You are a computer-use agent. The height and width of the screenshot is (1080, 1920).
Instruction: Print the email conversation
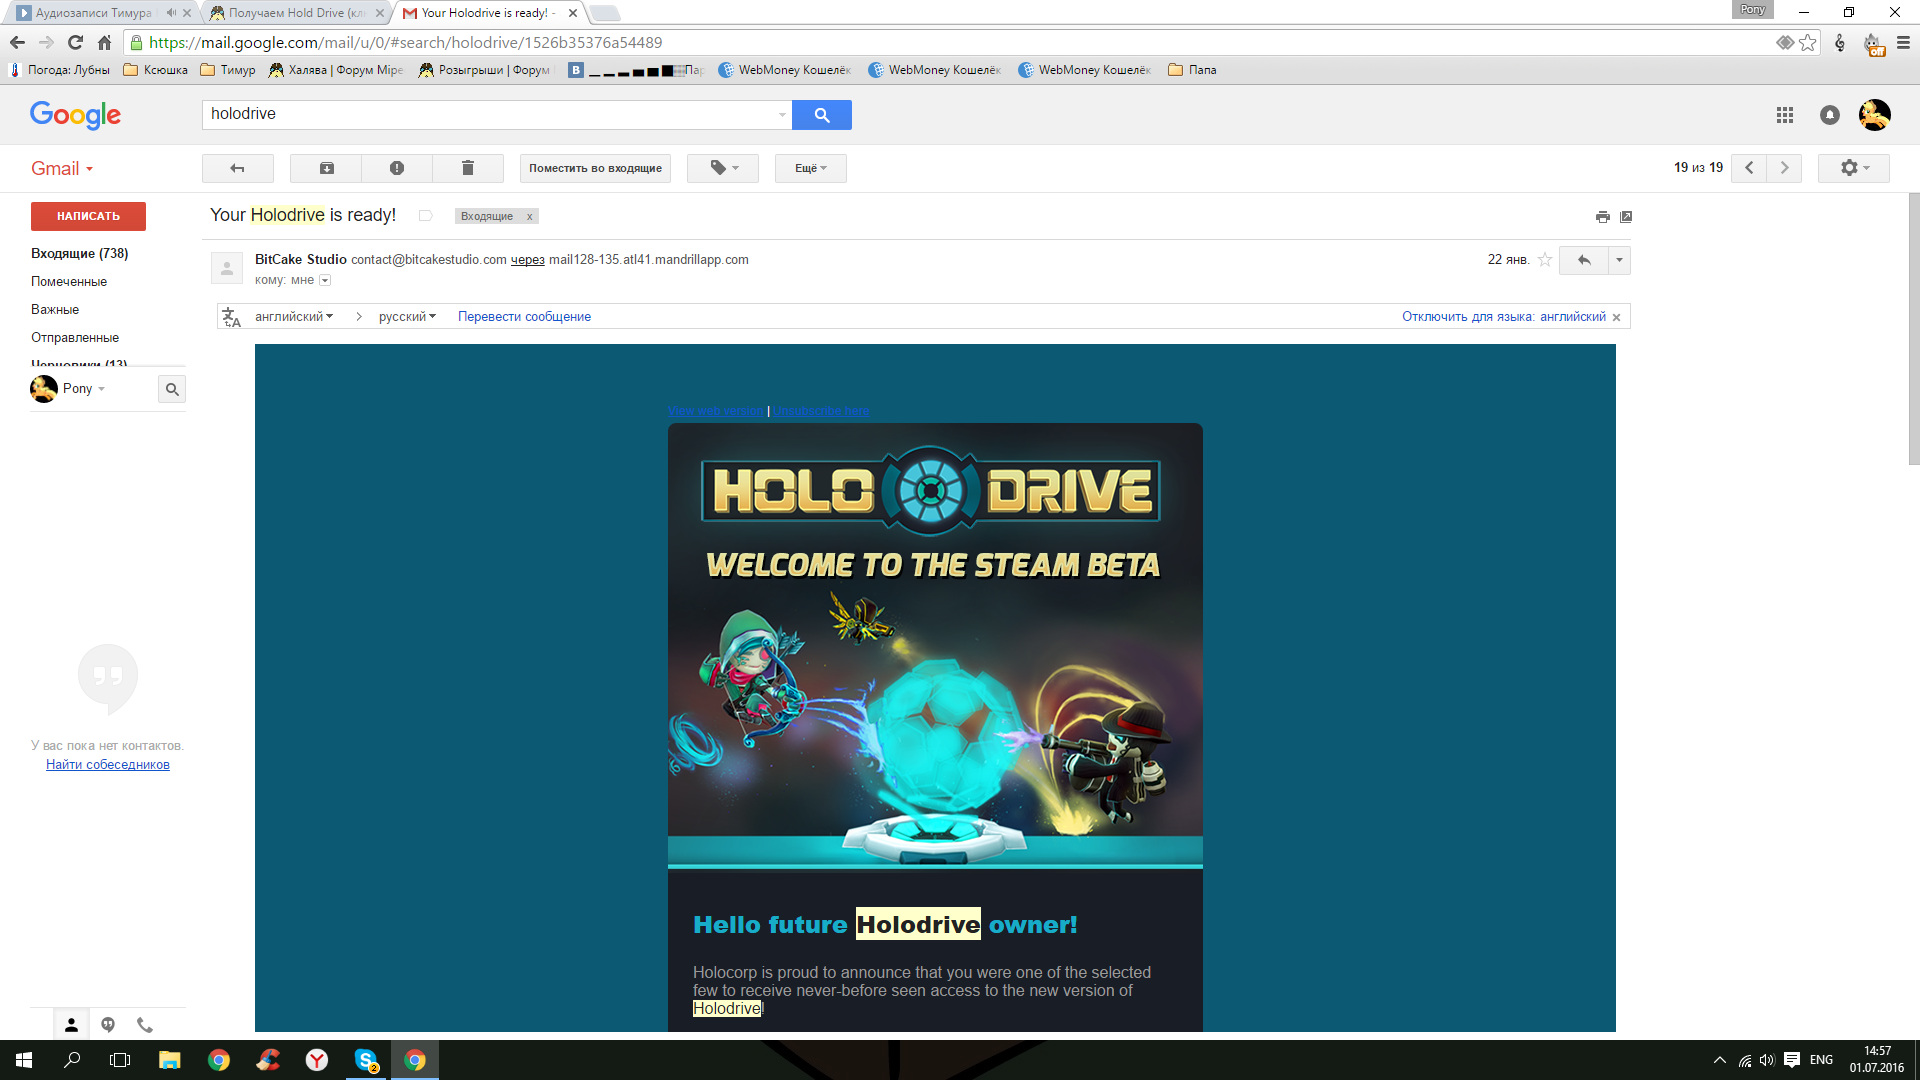point(1603,217)
